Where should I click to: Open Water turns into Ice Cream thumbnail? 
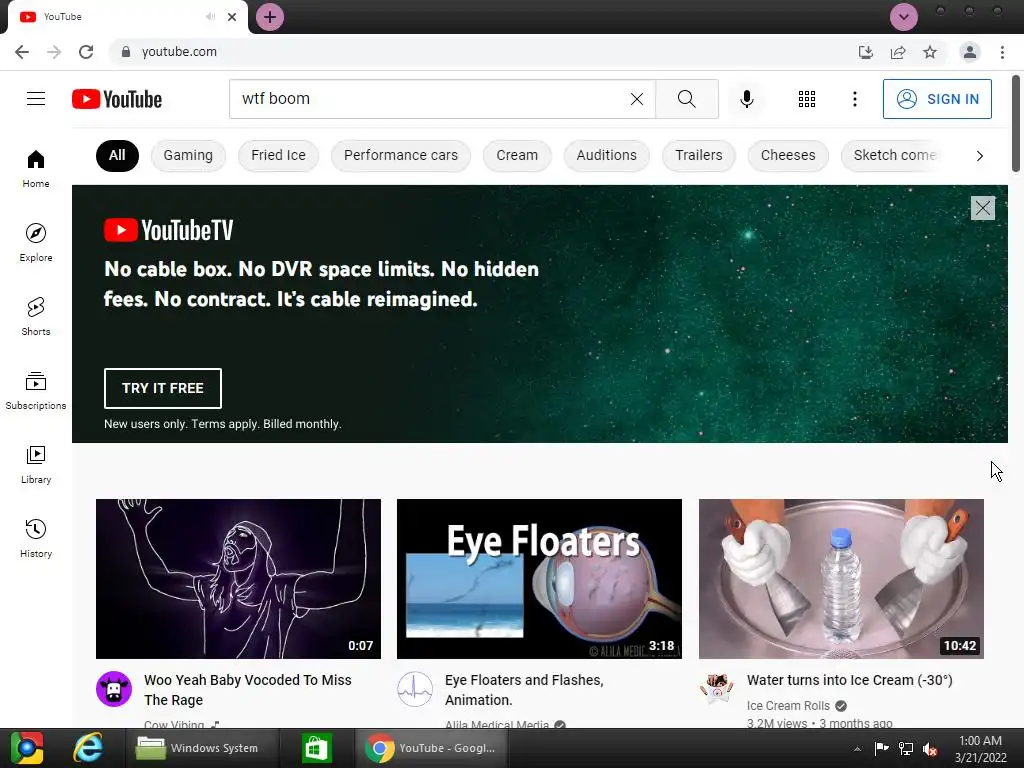coord(841,579)
